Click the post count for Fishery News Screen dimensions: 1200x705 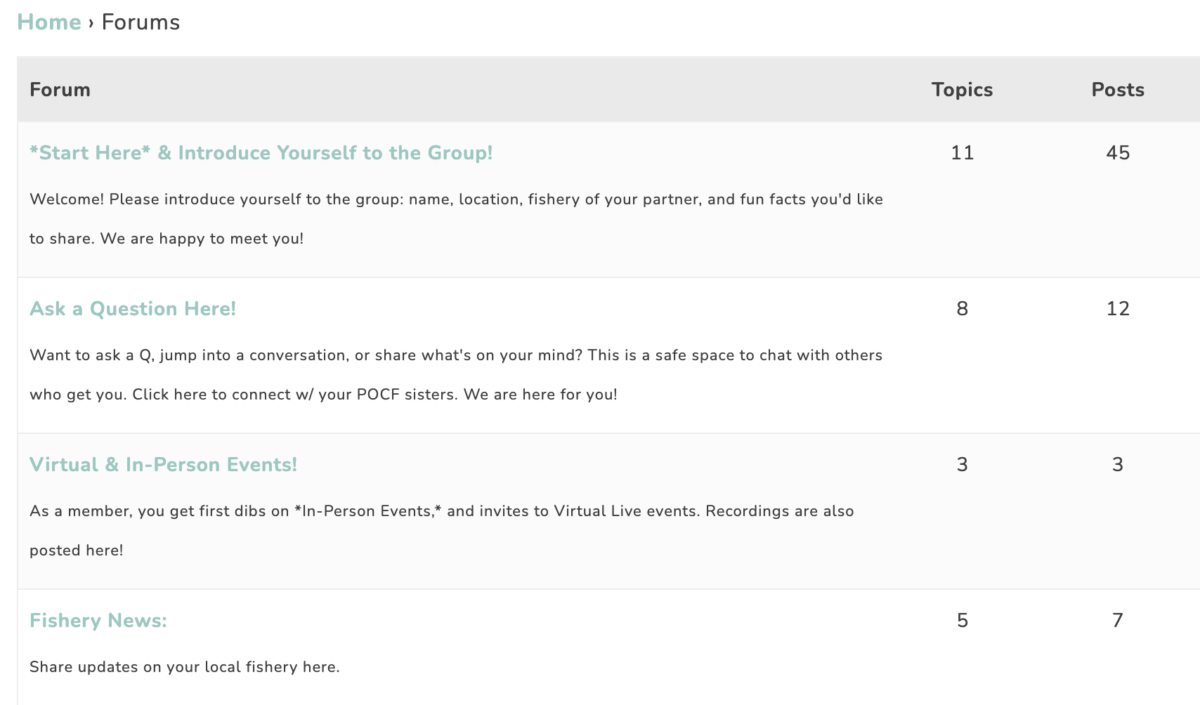click(x=1117, y=620)
